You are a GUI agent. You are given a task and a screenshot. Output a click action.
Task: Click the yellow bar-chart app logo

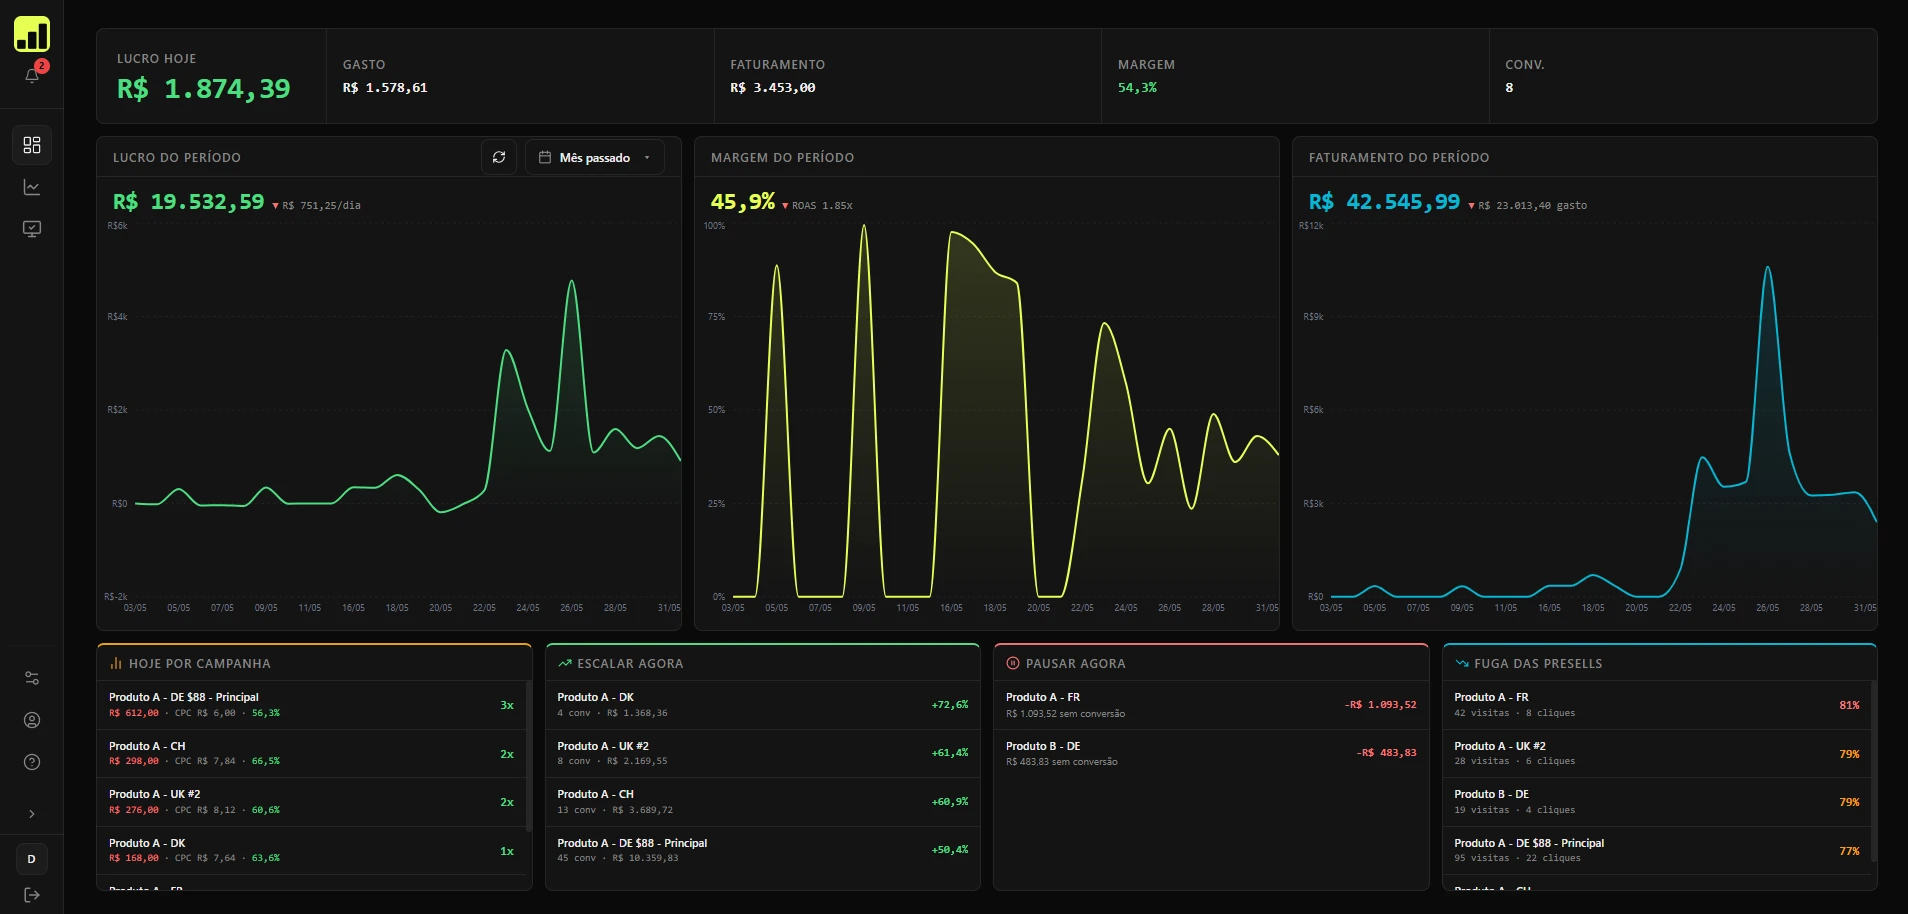coord(32,34)
